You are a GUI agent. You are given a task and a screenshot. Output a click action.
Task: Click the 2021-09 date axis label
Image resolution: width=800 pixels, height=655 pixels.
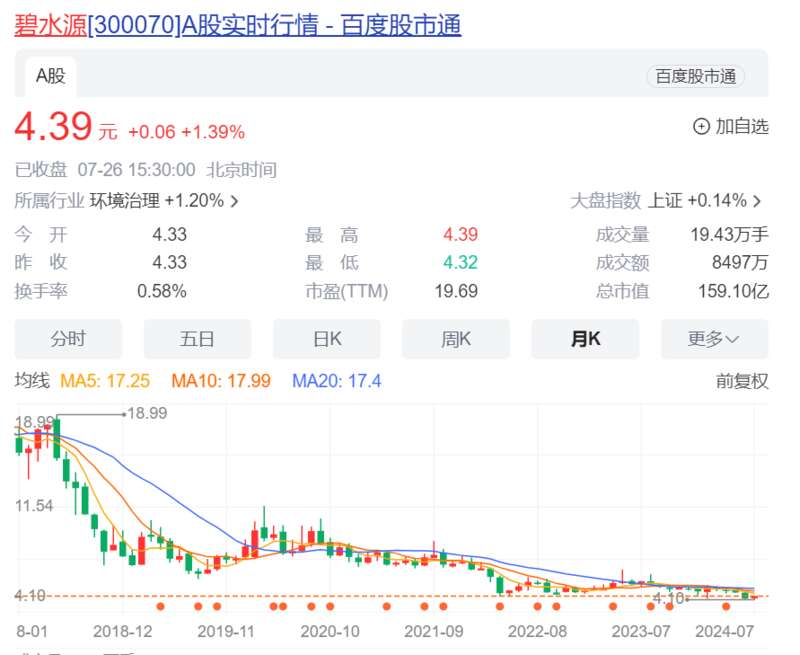click(434, 632)
